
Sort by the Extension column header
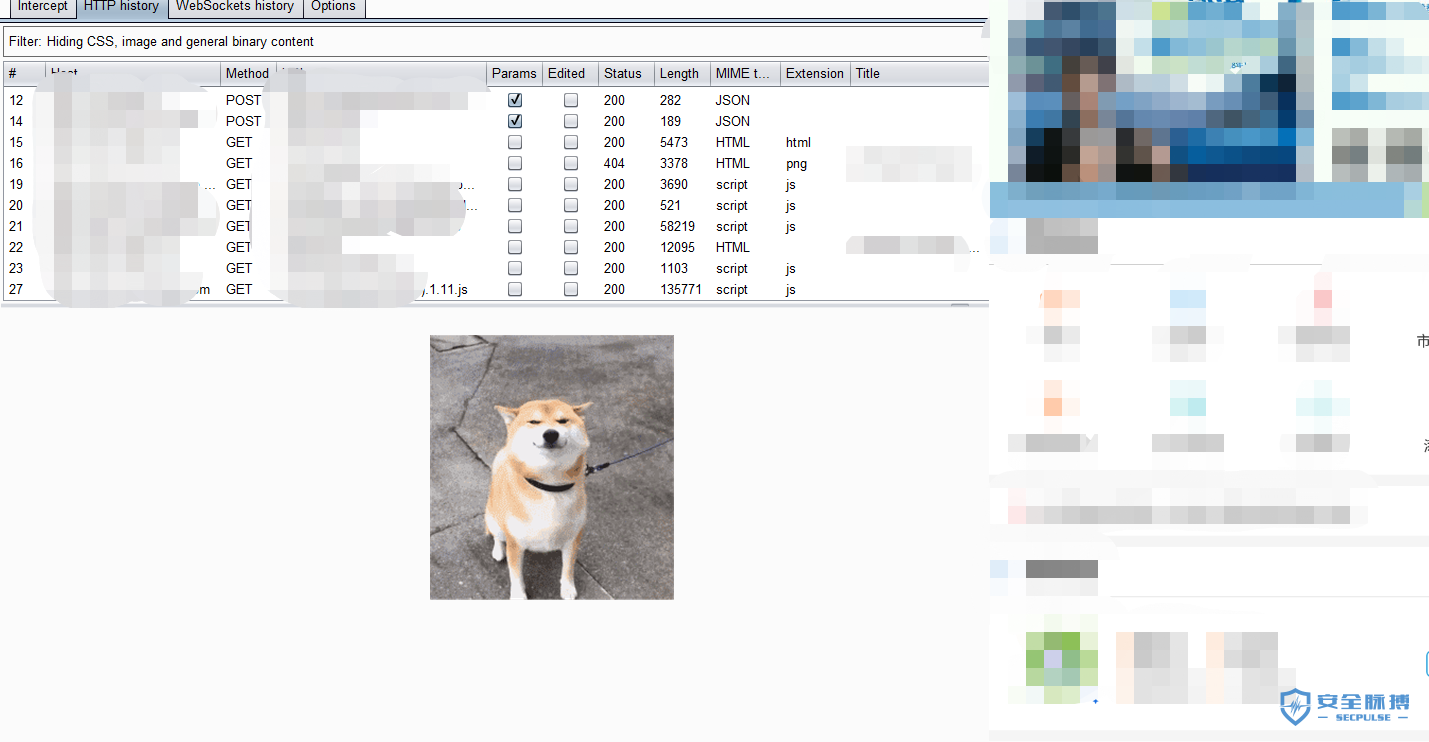[x=815, y=73]
